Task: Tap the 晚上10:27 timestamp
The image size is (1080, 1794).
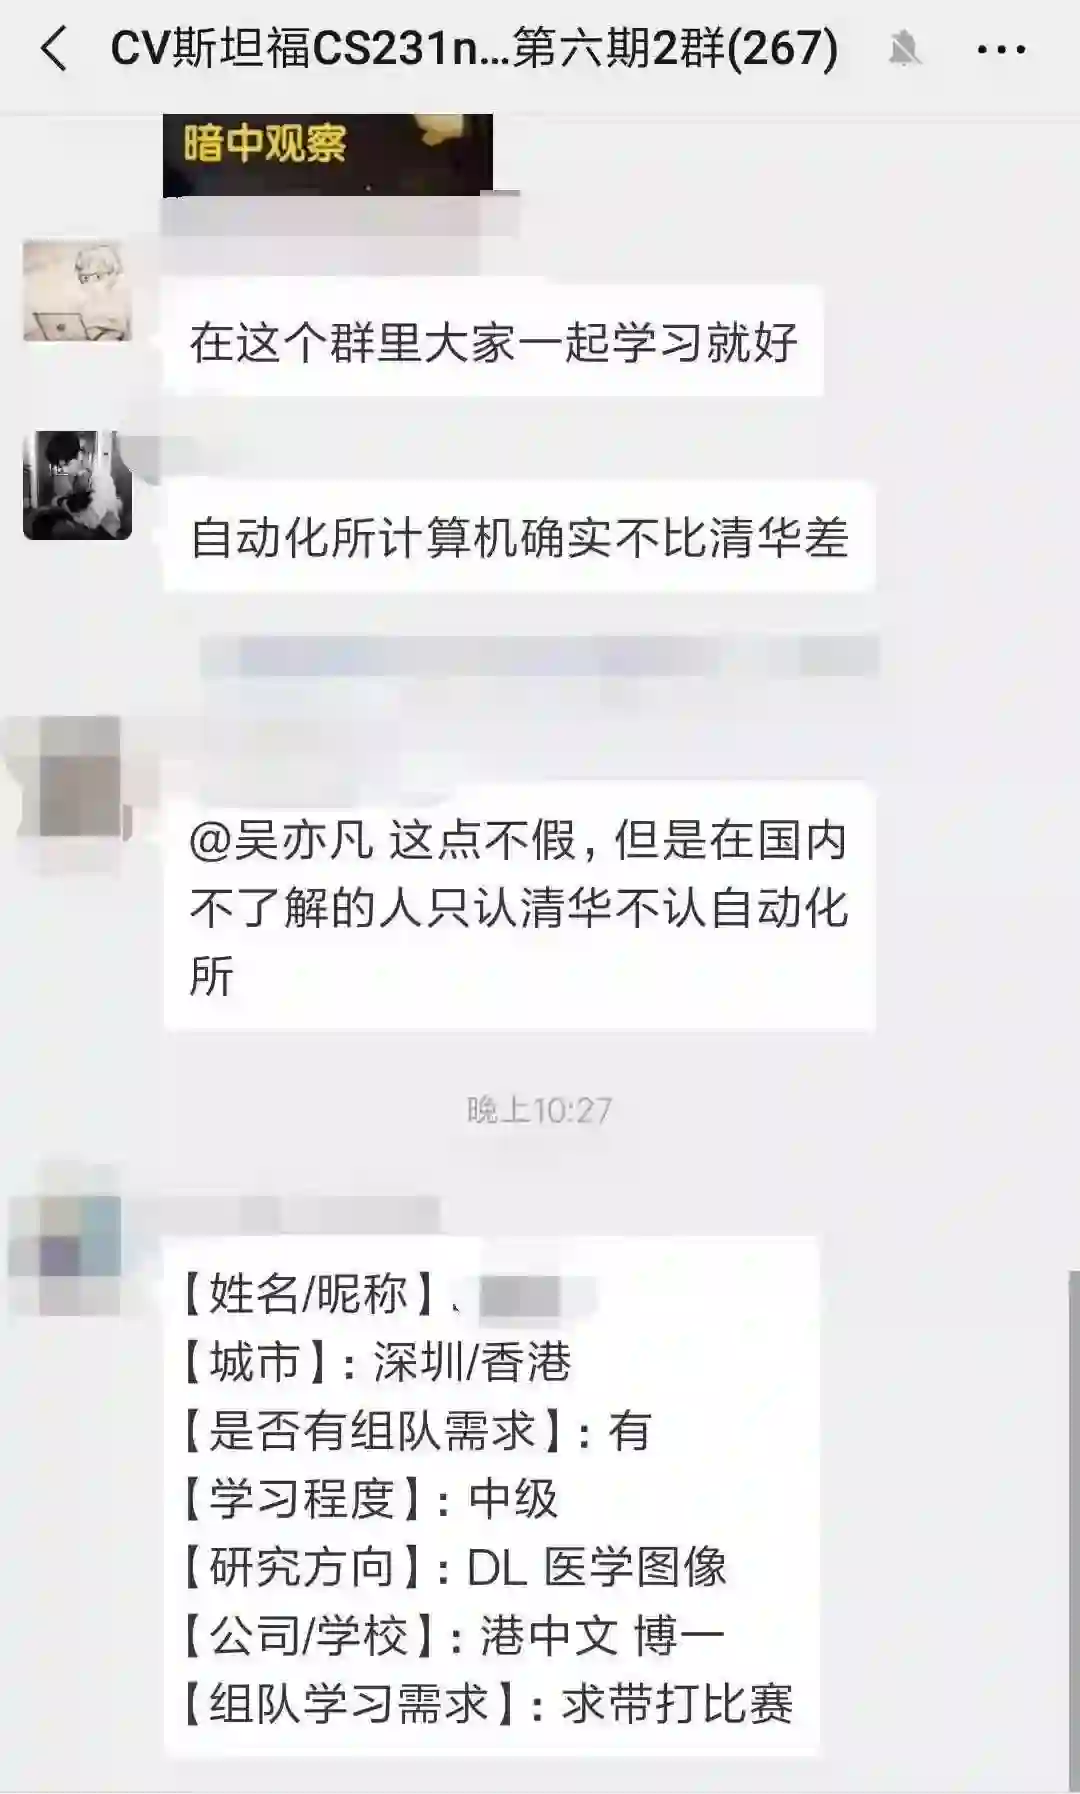Action: click(x=539, y=1110)
